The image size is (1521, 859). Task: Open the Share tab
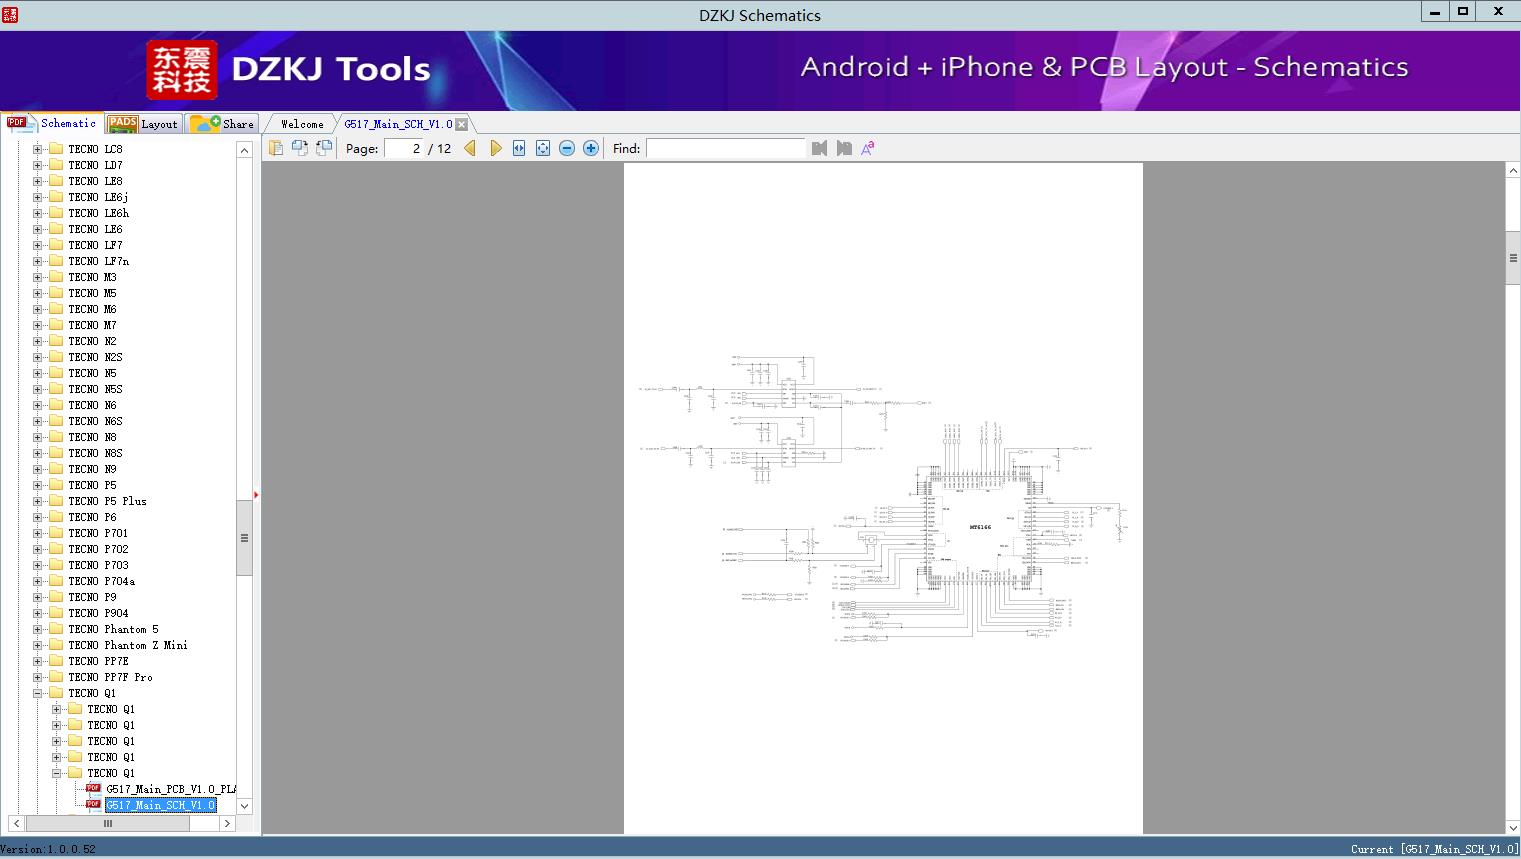[x=223, y=124]
